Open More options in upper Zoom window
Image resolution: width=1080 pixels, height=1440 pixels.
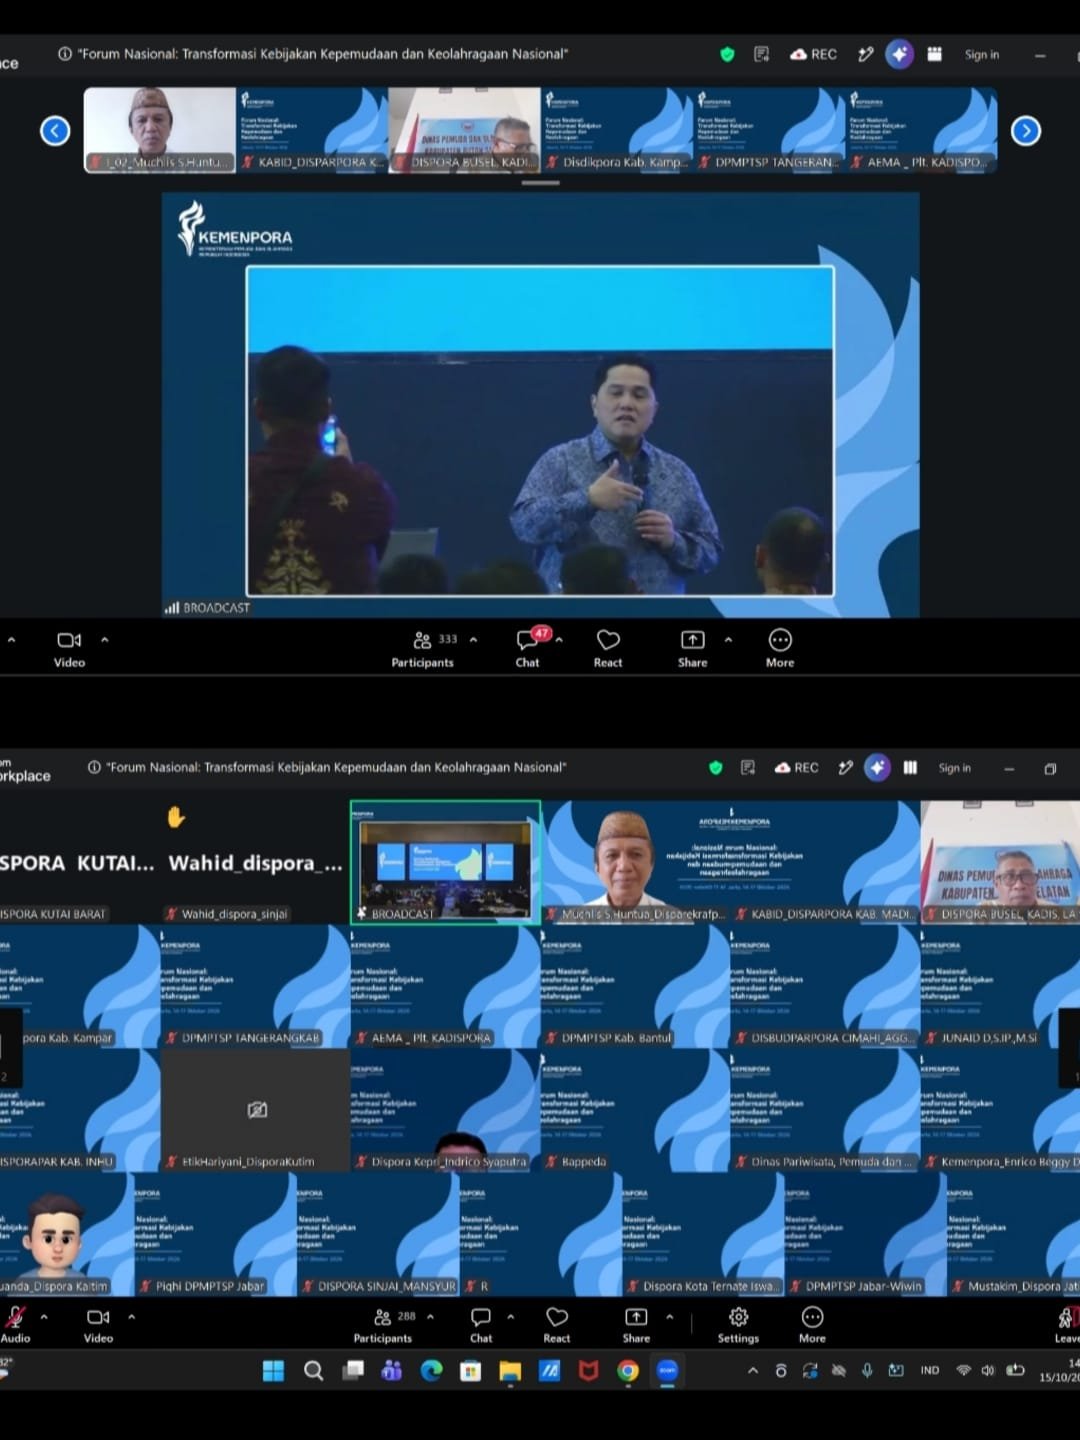point(780,648)
